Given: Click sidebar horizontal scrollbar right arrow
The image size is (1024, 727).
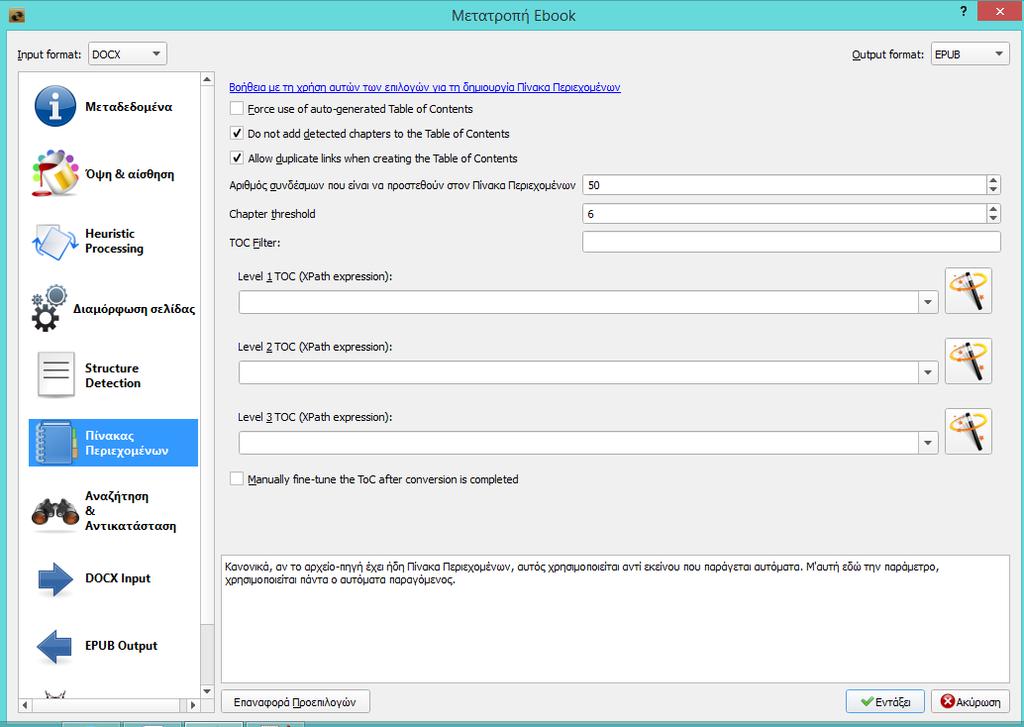Looking at the screenshot, I should pos(193,705).
